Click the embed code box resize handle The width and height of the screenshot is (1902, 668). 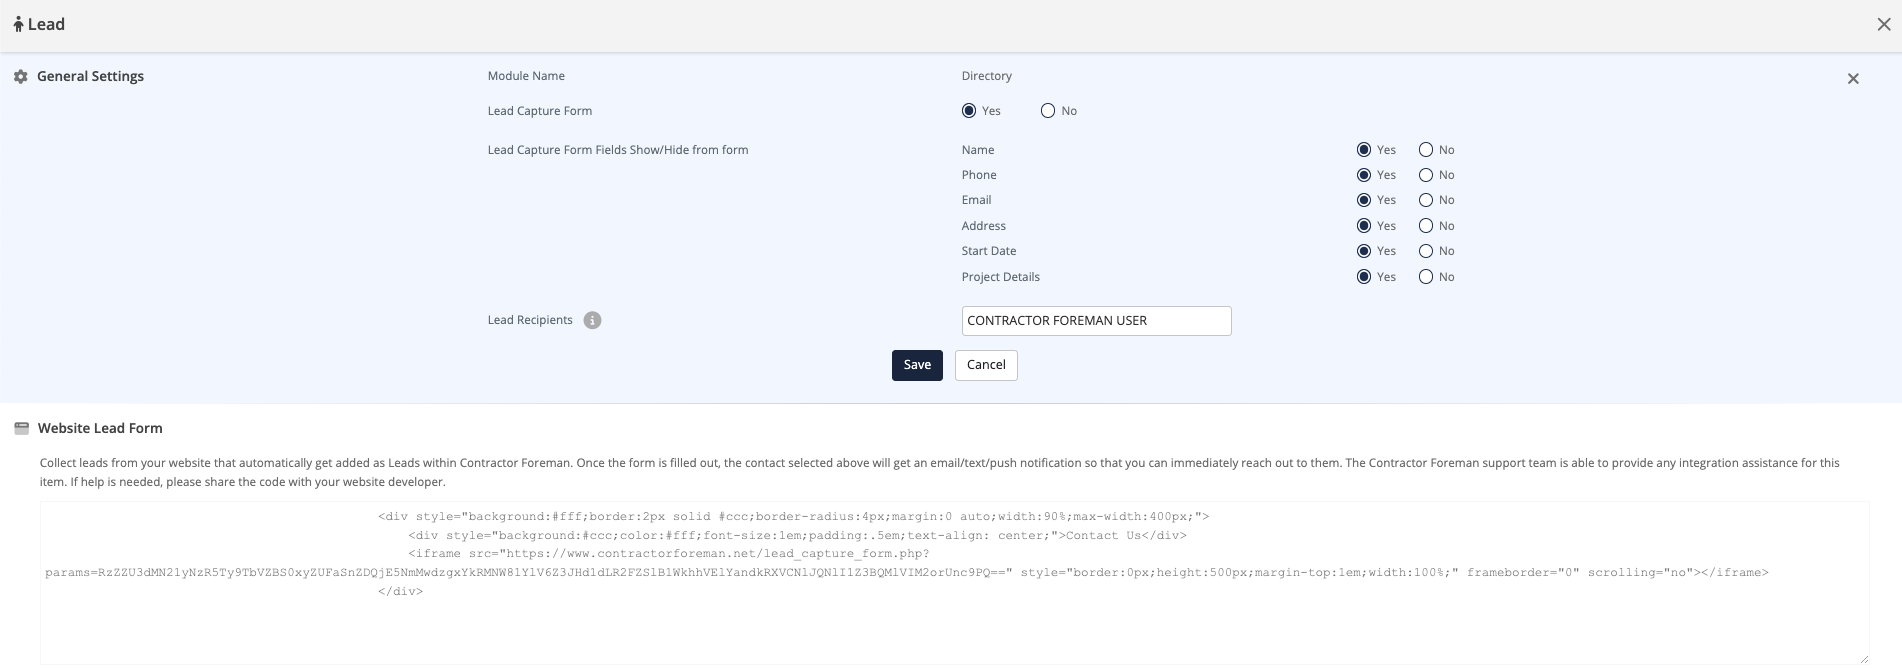(1863, 659)
